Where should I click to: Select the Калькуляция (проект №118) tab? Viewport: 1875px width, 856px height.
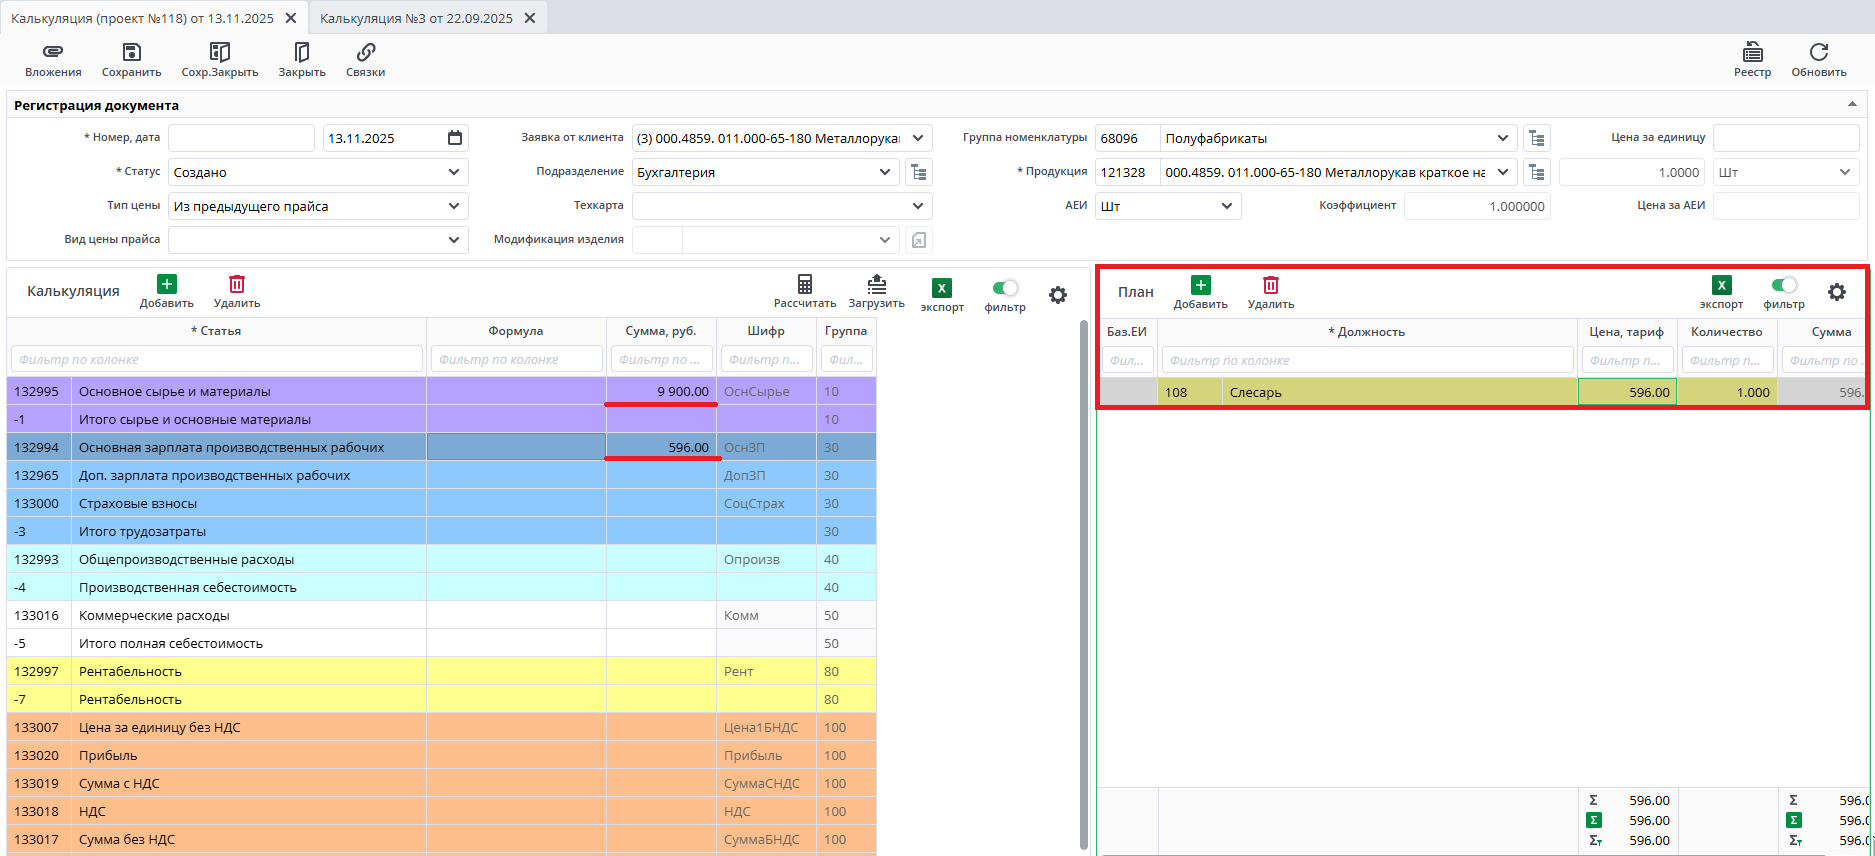142,18
